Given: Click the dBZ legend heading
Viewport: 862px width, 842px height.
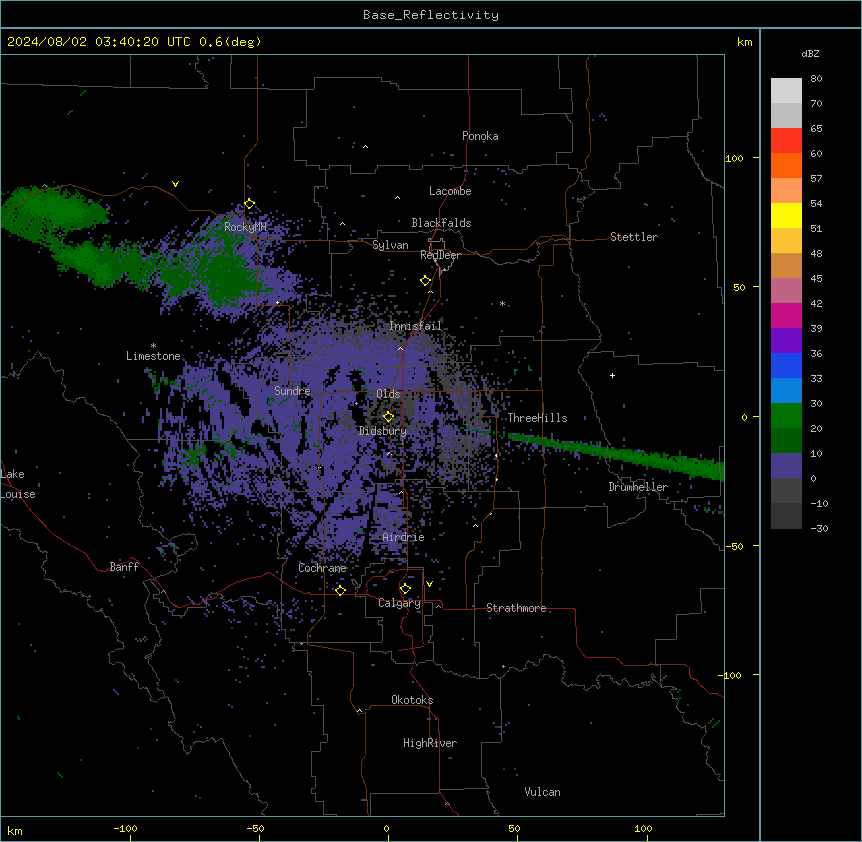Looking at the screenshot, I should coord(810,53).
